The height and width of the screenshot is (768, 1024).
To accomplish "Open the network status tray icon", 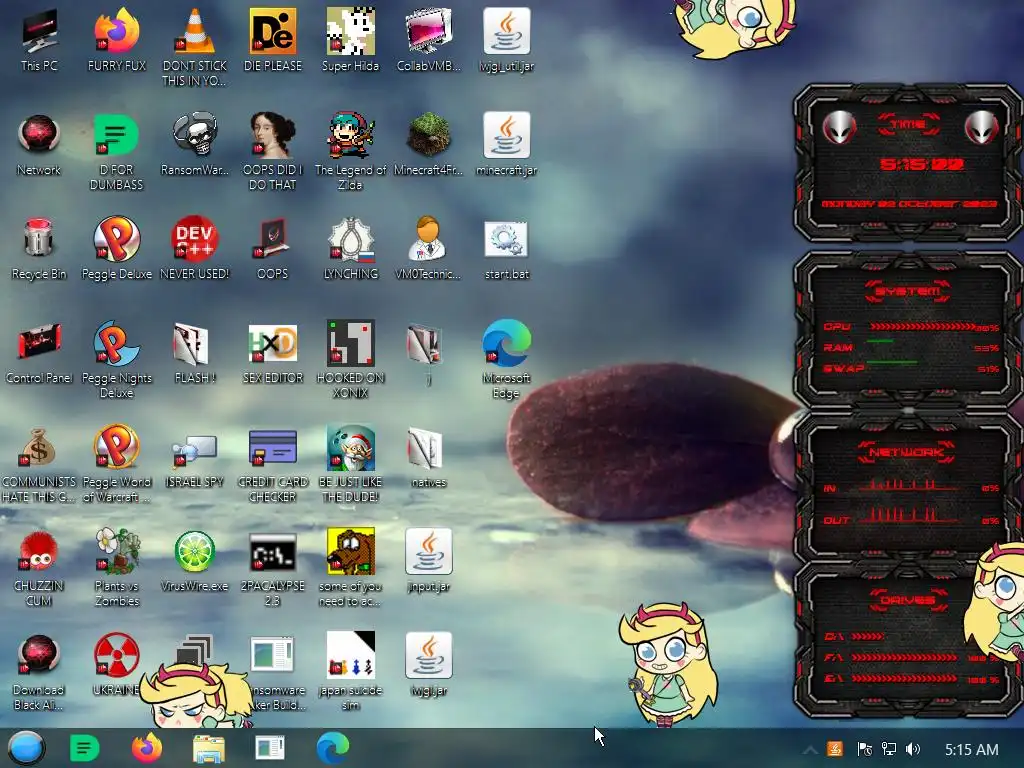I will 888,749.
